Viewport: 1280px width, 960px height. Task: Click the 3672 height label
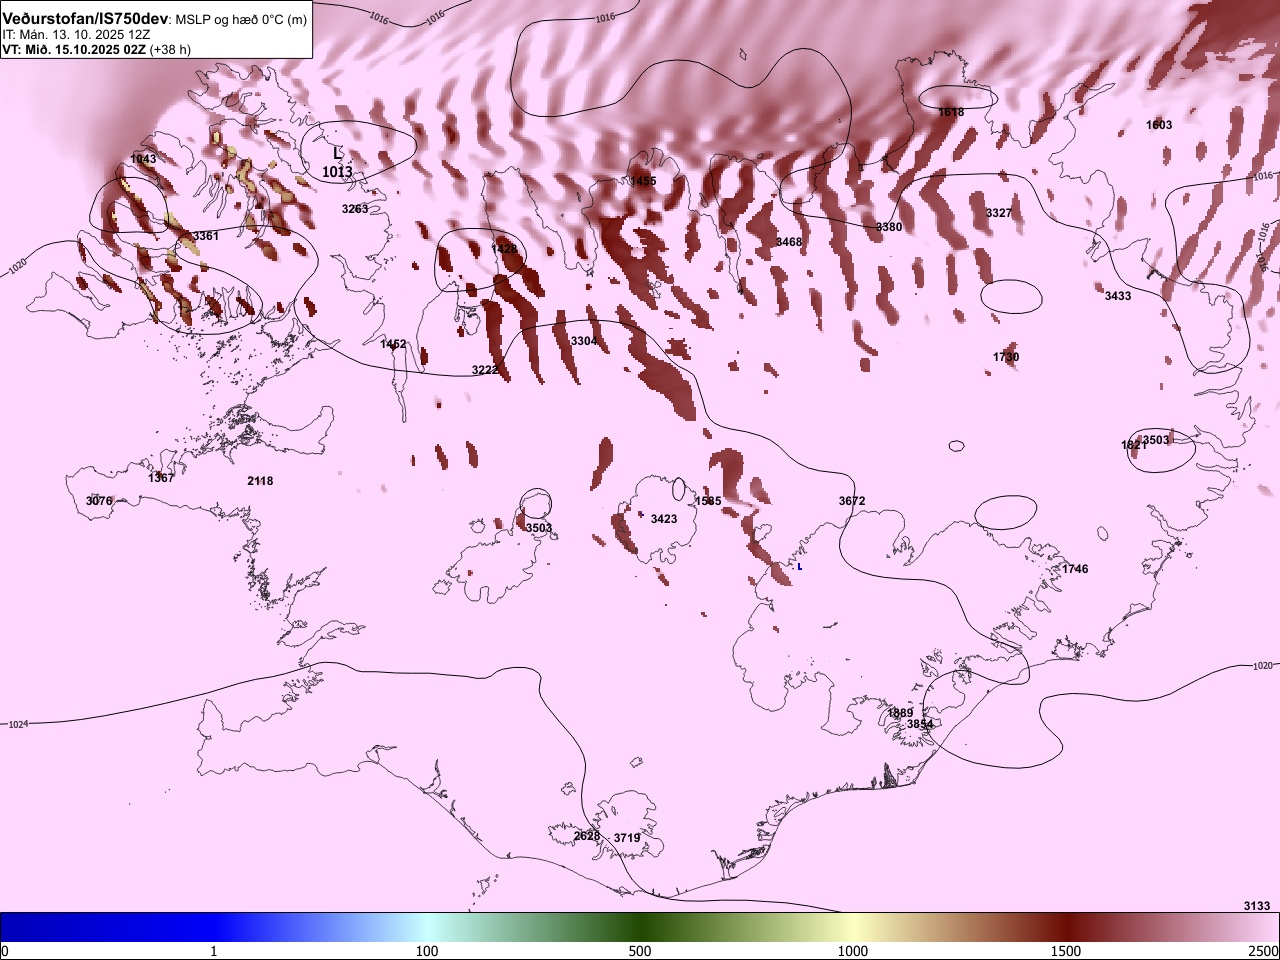click(x=852, y=501)
